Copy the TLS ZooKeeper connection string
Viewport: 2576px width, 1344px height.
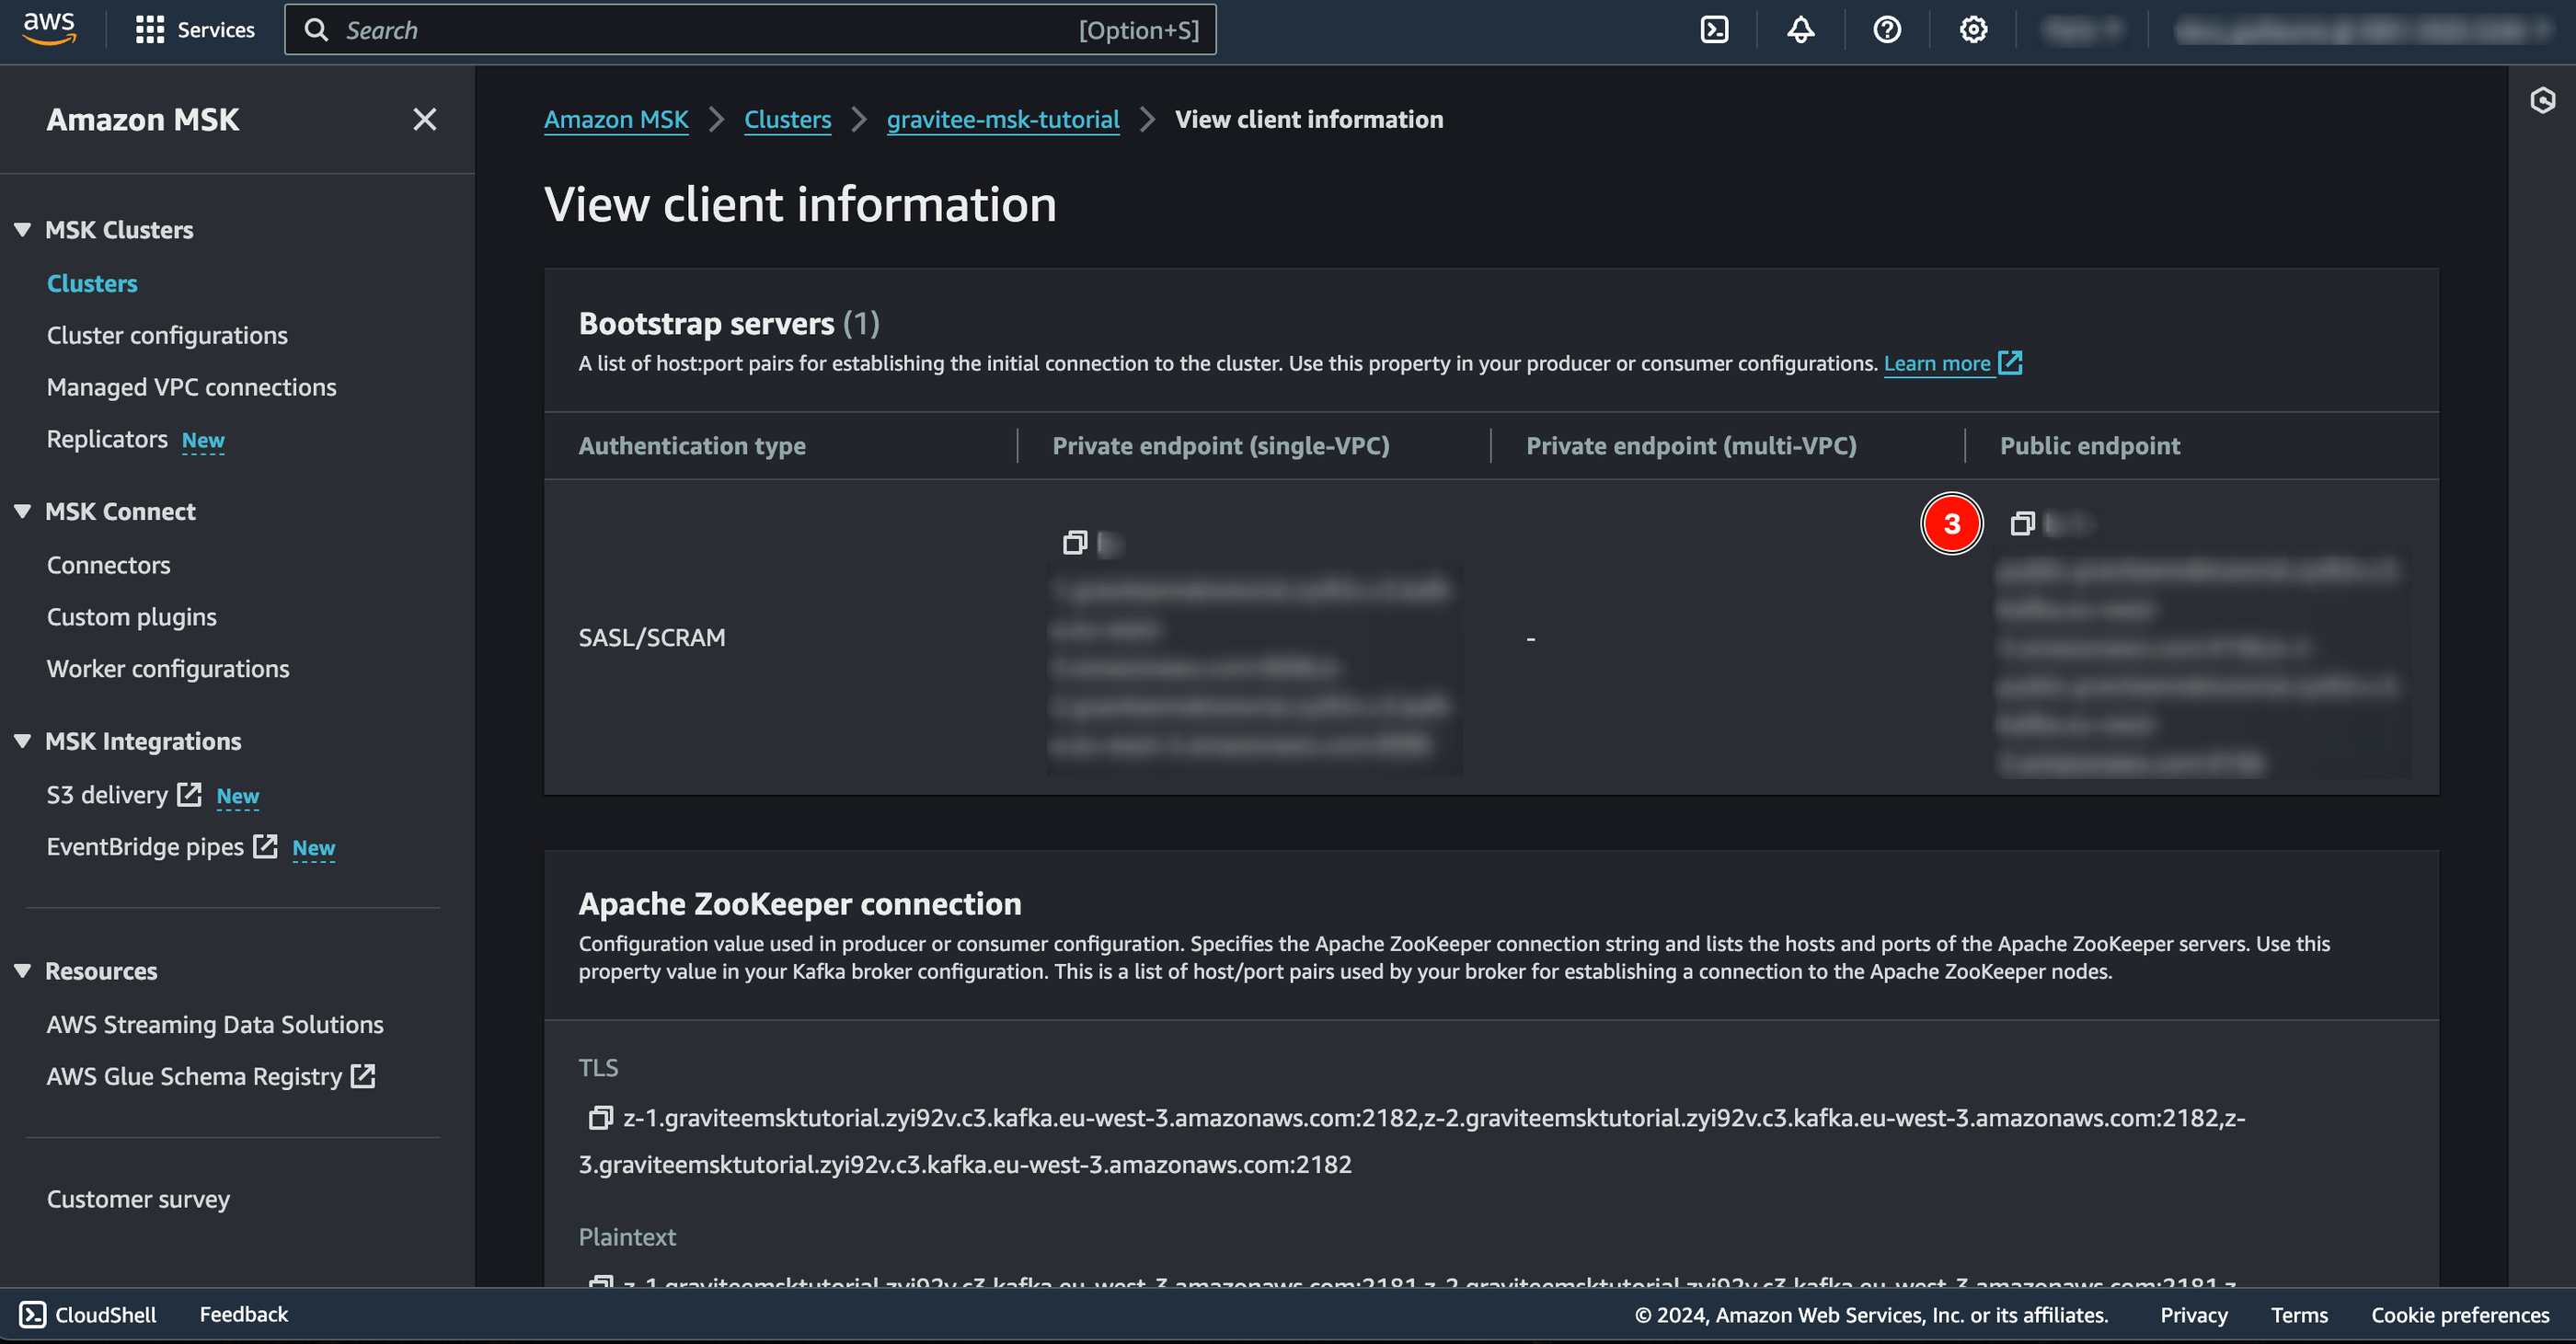[x=600, y=1118]
